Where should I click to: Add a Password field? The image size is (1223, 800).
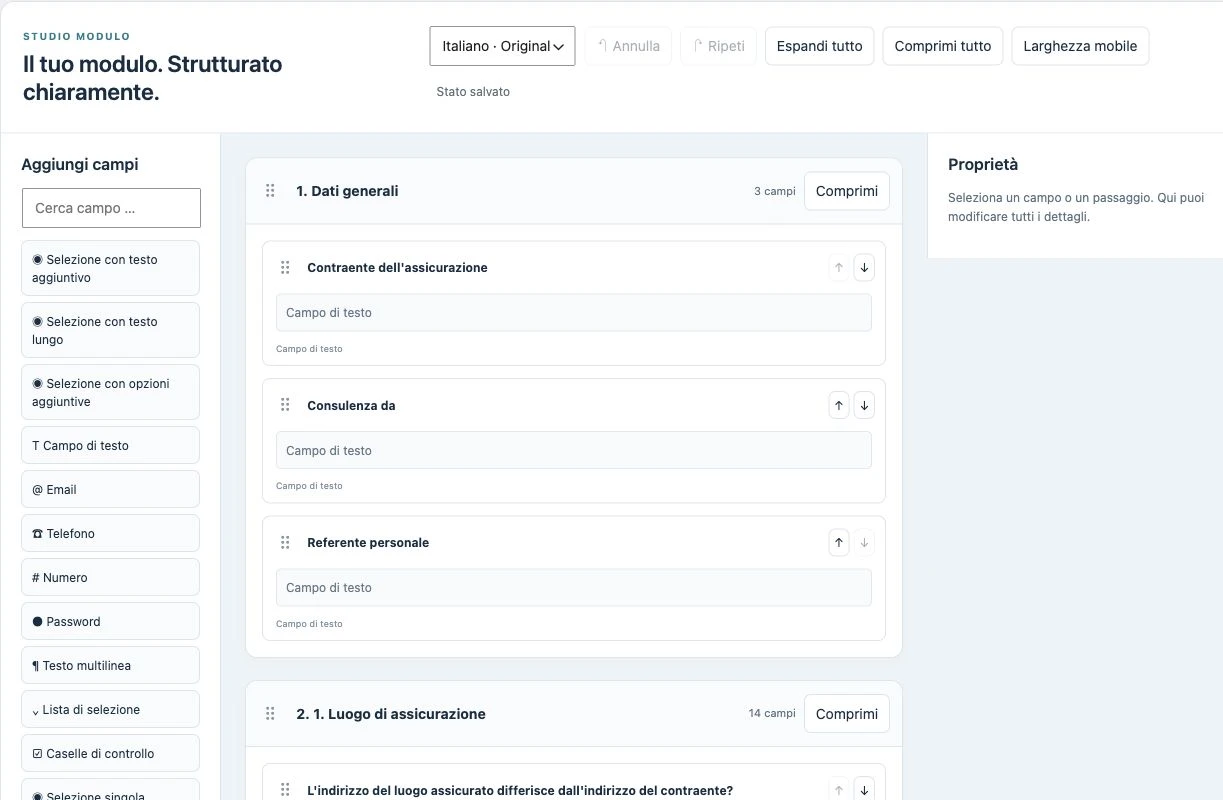pyautogui.click(x=110, y=622)
